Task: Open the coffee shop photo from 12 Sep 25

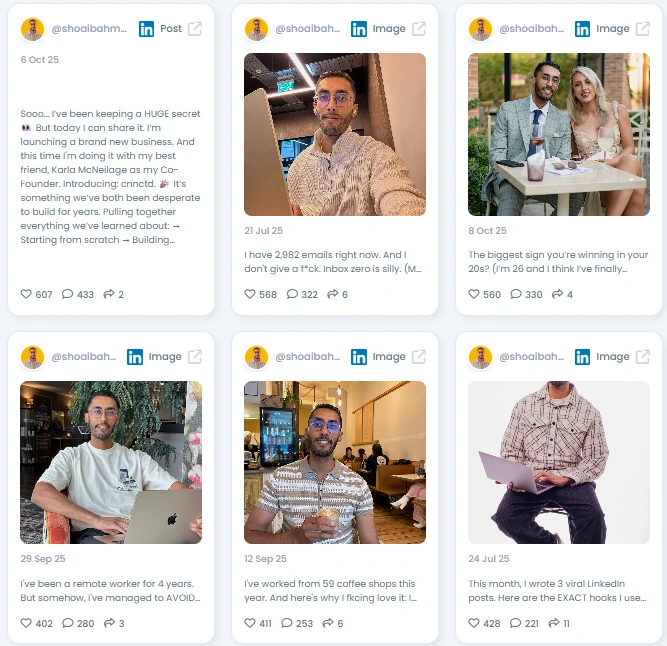Action: coord(335,462)
